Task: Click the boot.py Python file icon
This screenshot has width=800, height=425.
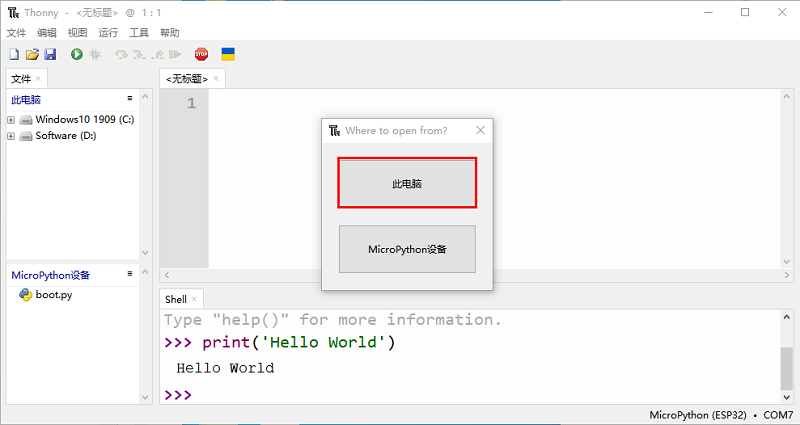Action: [x=25, y=295]
